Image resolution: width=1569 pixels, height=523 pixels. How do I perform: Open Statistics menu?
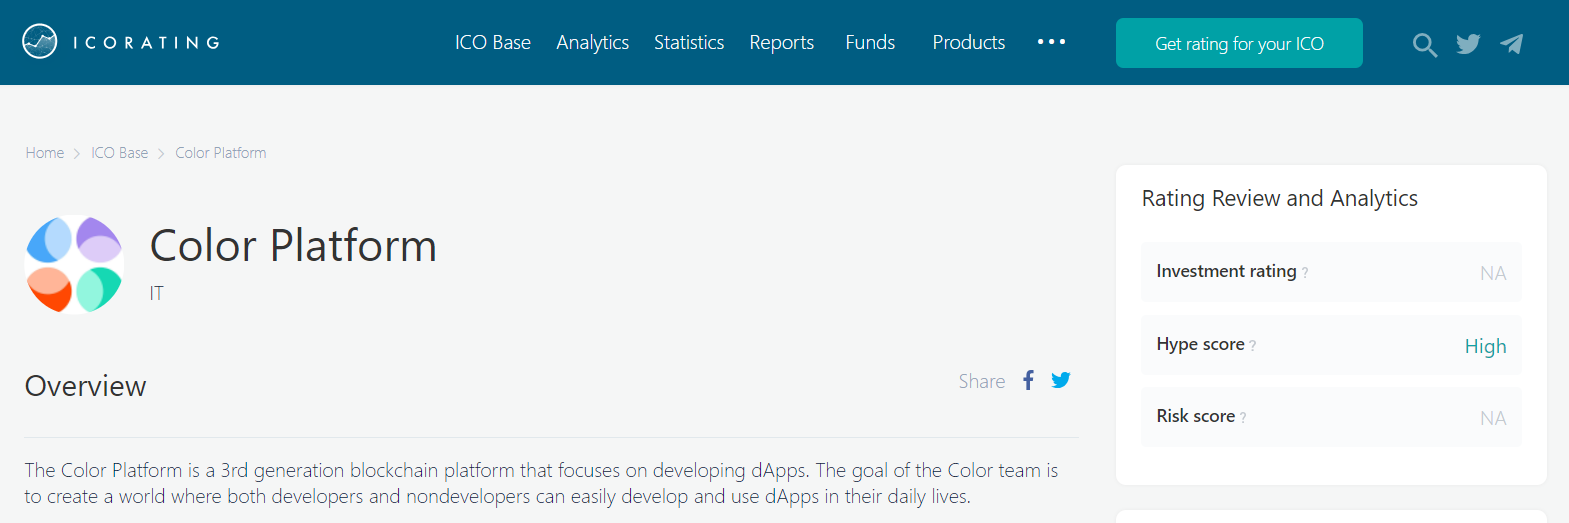(x=689, y=43)
